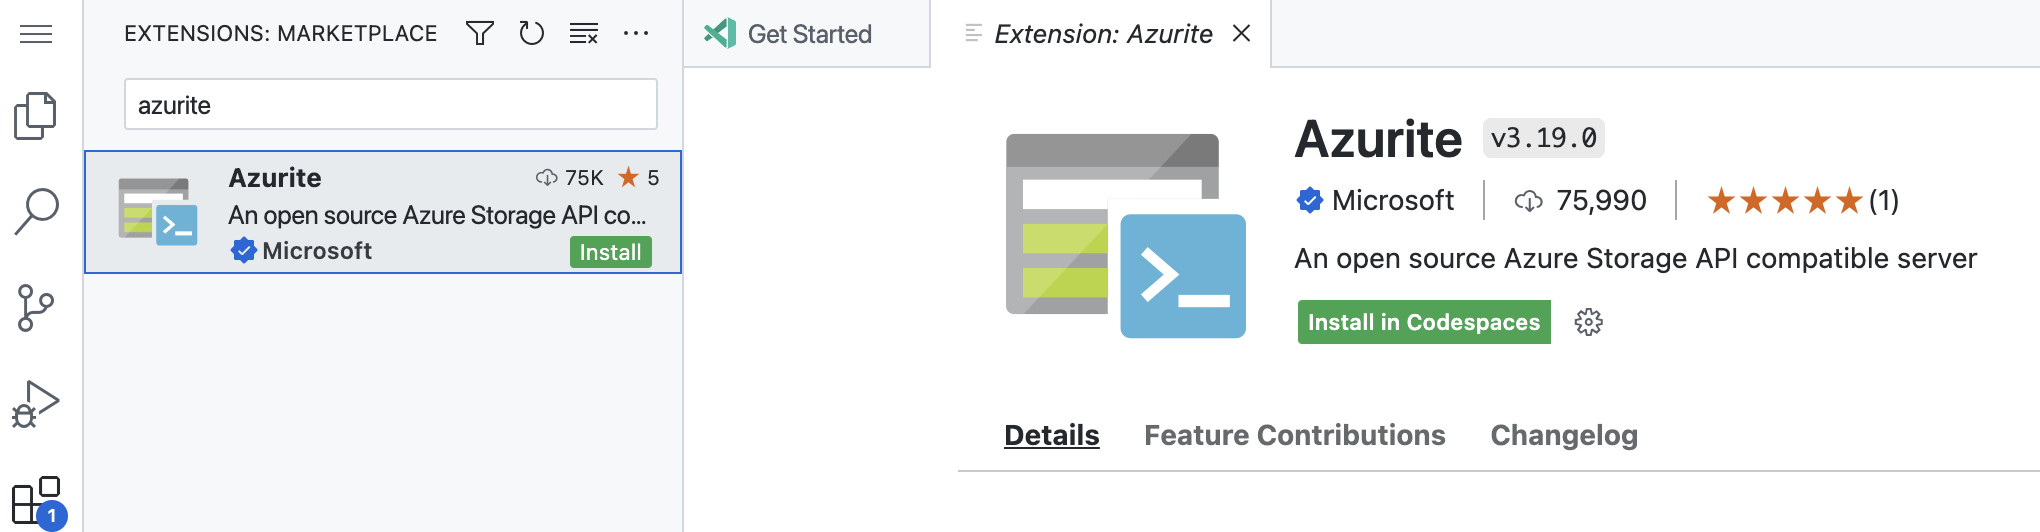Open the Explorer view

(36, 116)
